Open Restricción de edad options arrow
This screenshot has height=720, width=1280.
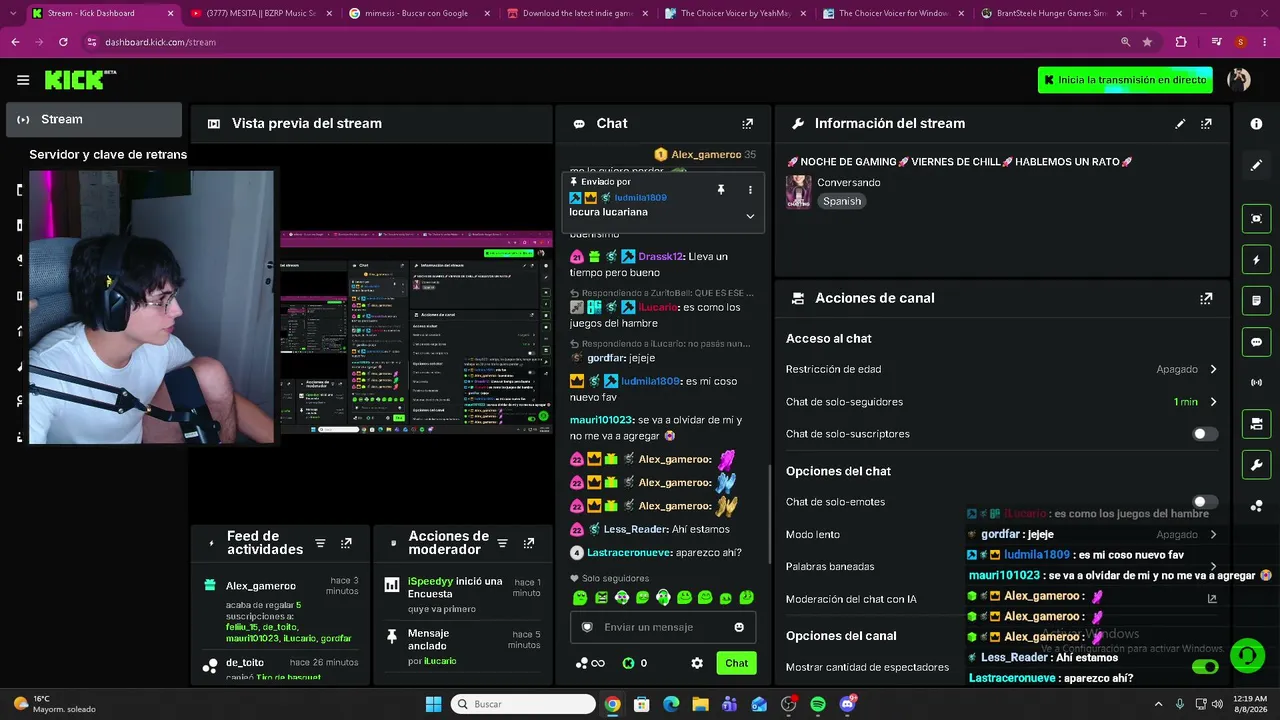1213,369
